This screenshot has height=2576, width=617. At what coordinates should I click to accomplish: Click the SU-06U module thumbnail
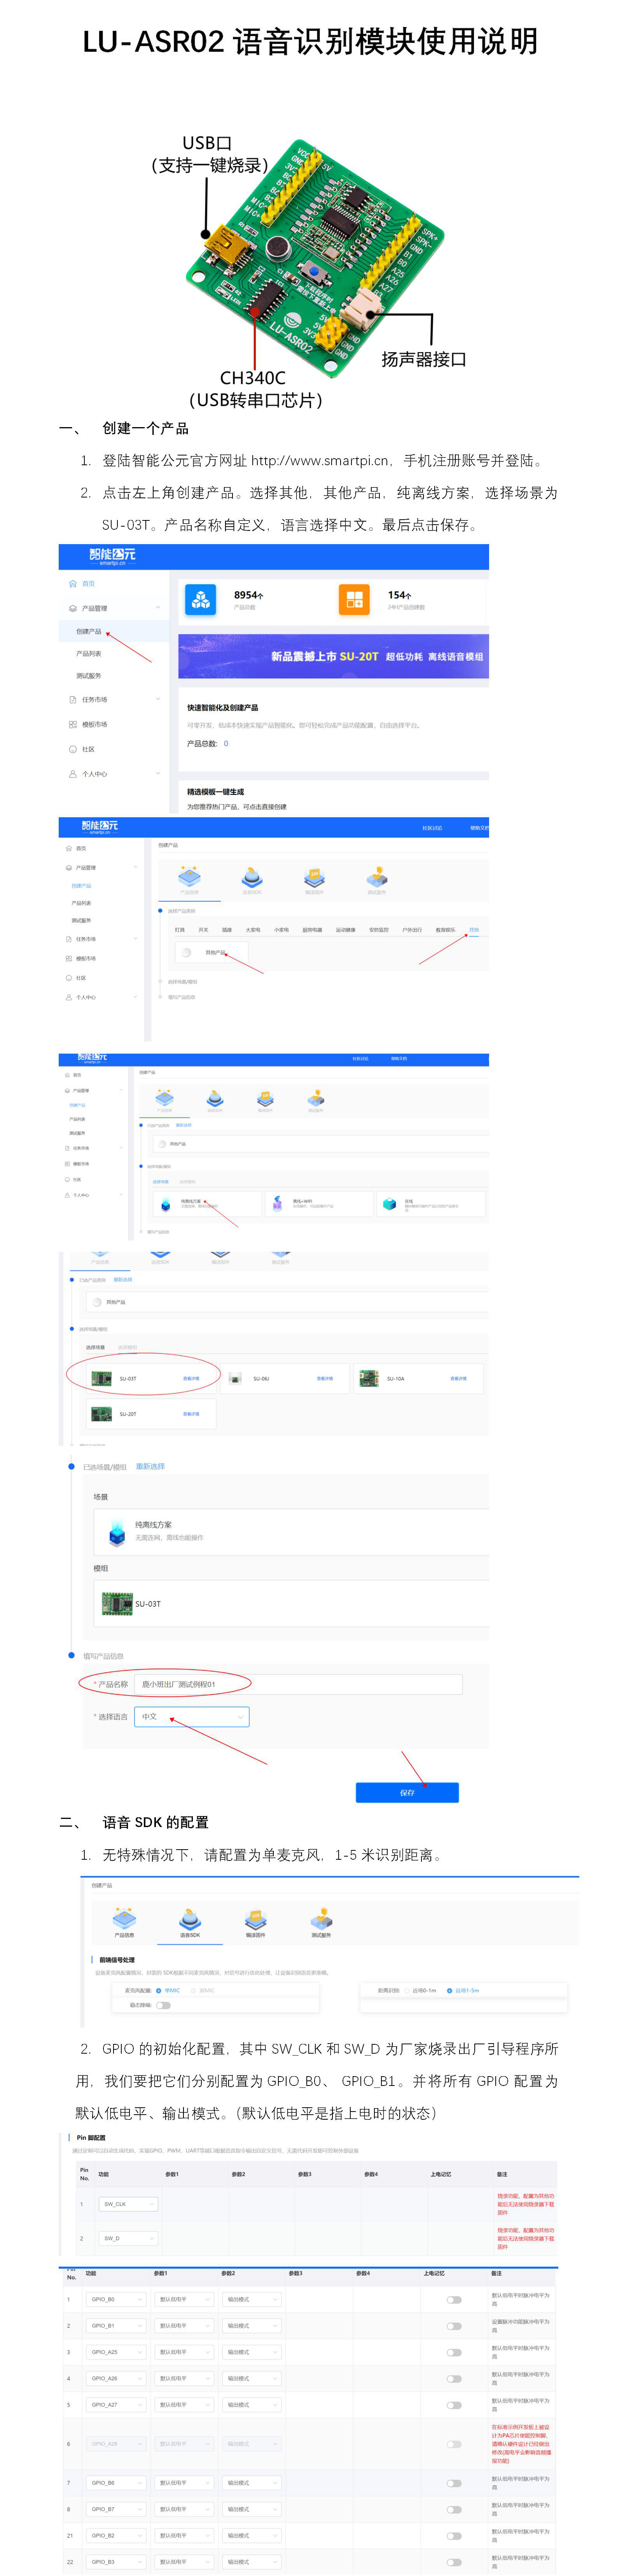tap(235, 1378)
